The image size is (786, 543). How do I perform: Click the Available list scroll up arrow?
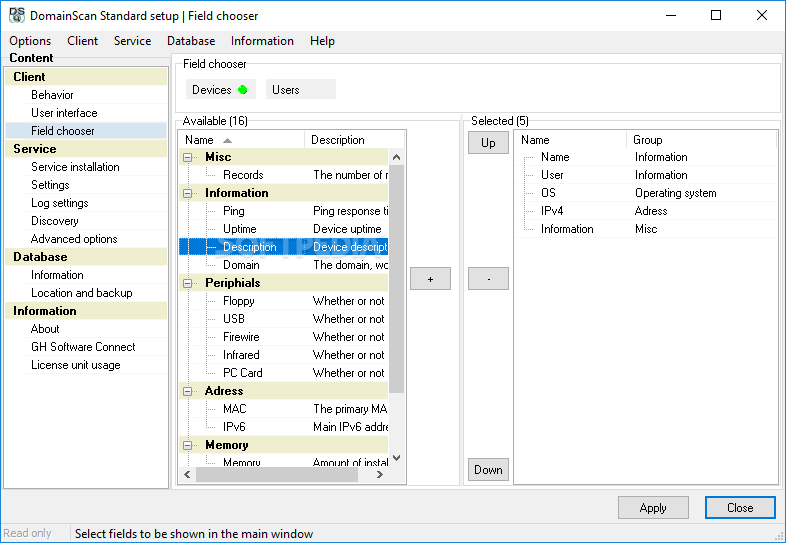397,157
